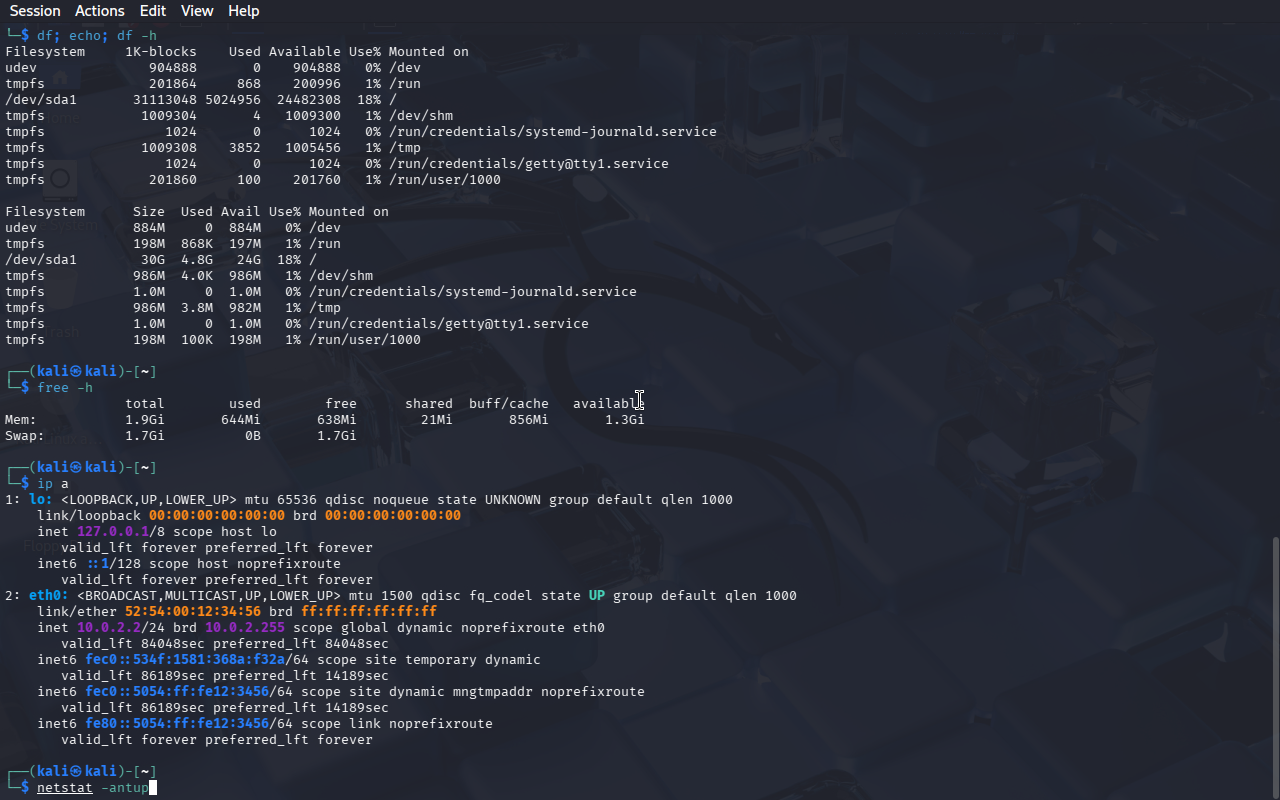Click the free -h command text

tap(64, 388)
